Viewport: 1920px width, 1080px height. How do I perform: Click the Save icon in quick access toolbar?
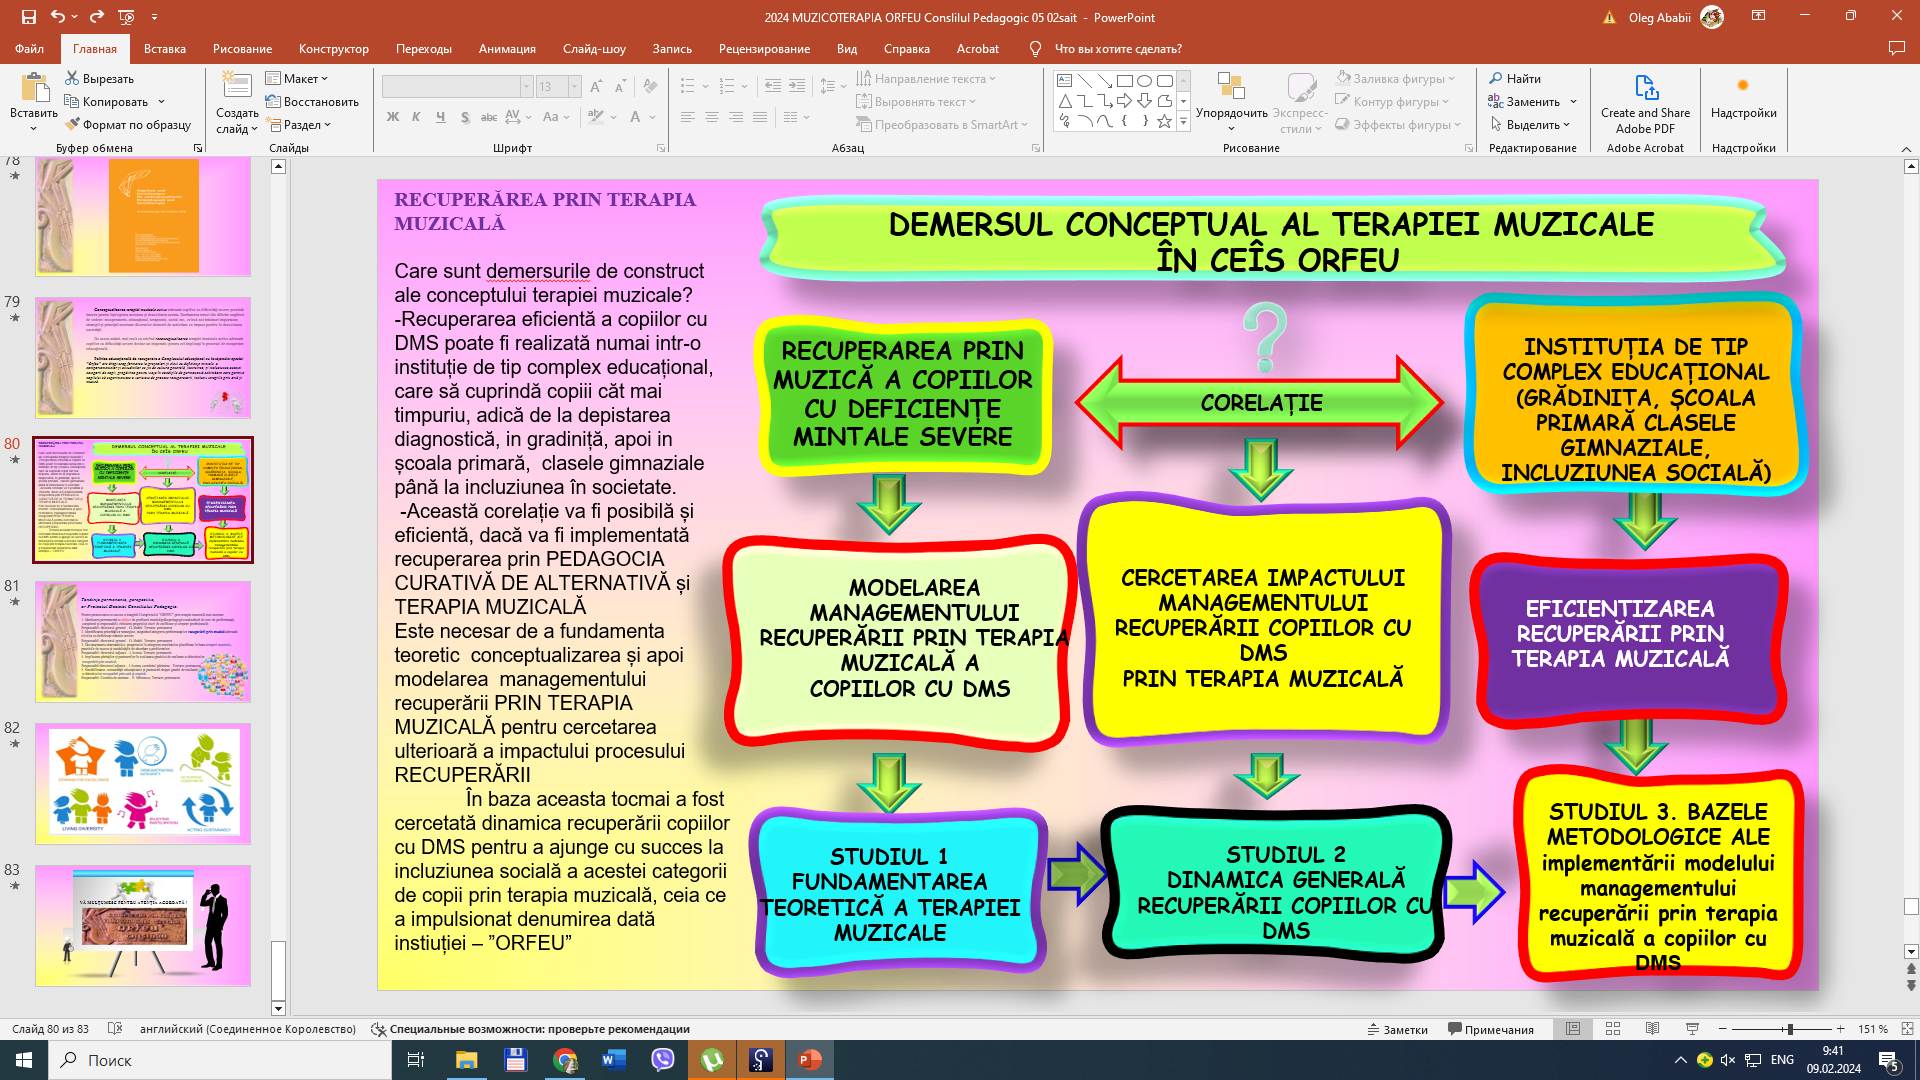coord(29,17)
